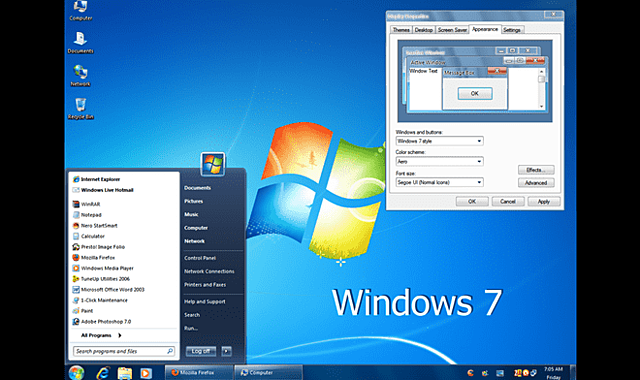Click the monitor icon in the system tray

[500, 373]
